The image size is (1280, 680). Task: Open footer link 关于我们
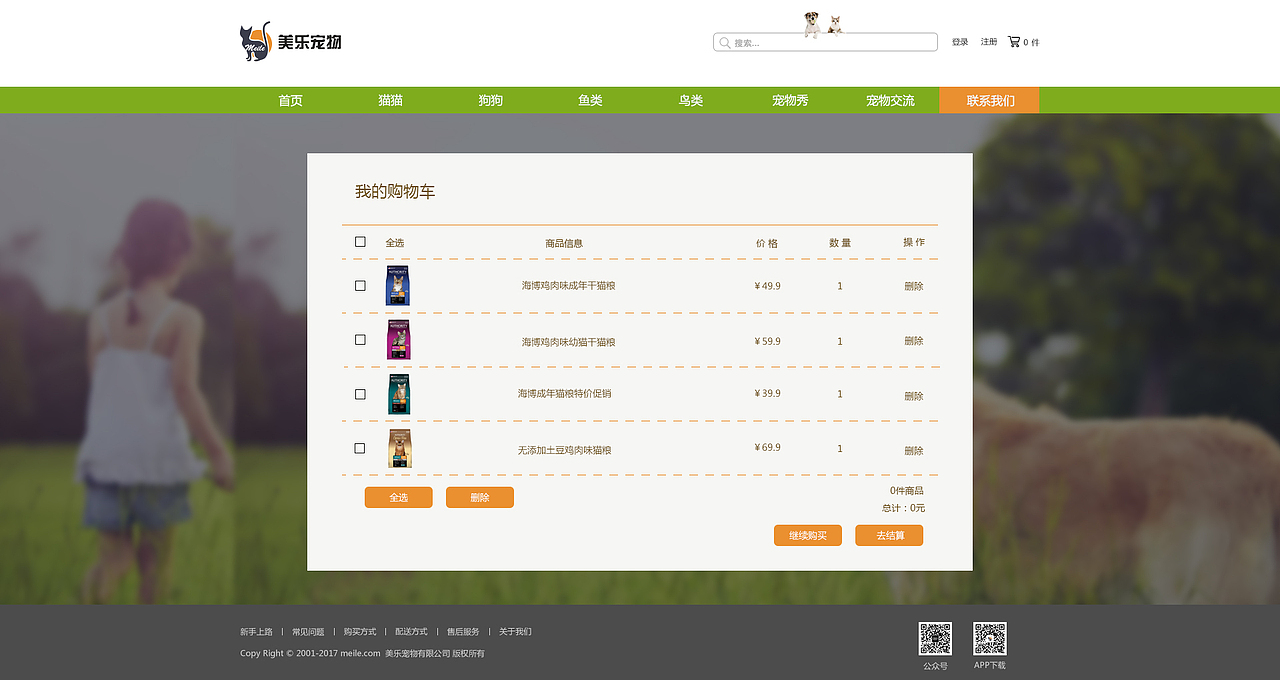(x=515, y=632)
